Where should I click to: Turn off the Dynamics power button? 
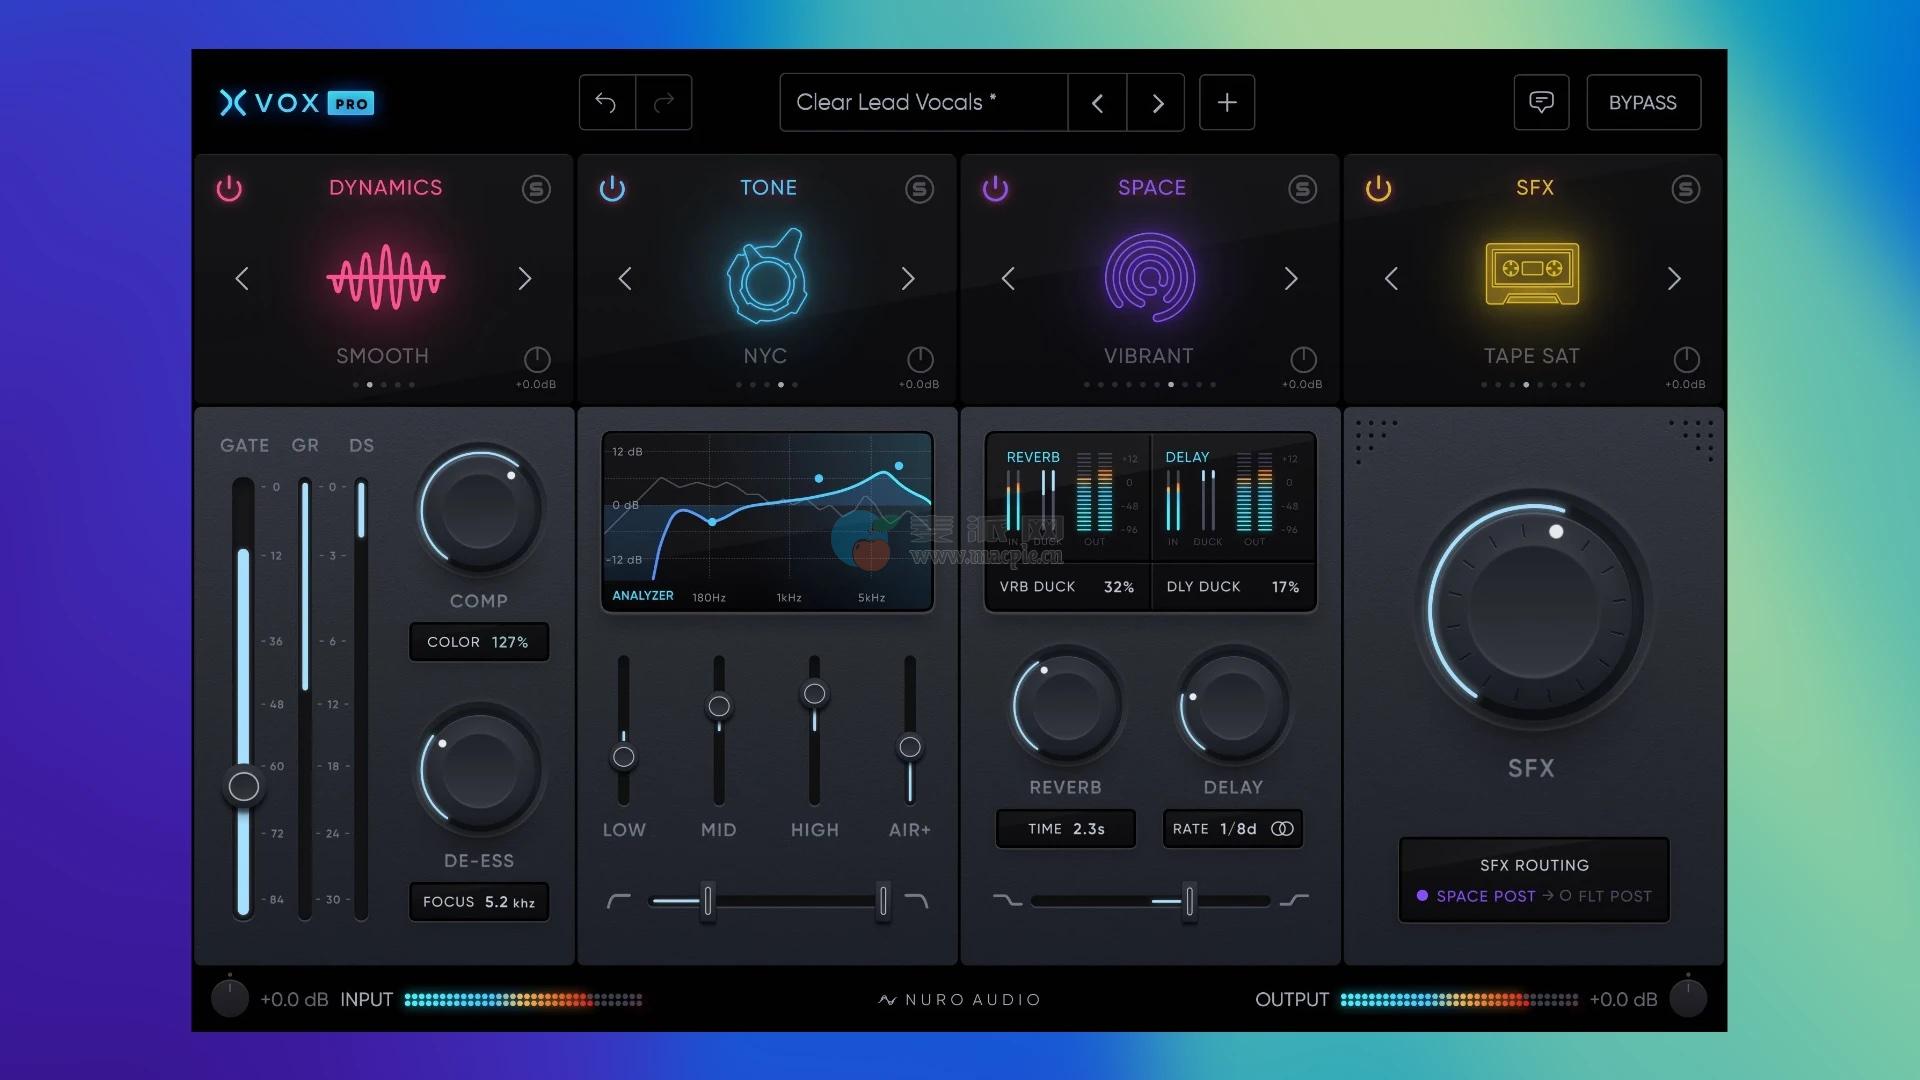pos(229,189)
